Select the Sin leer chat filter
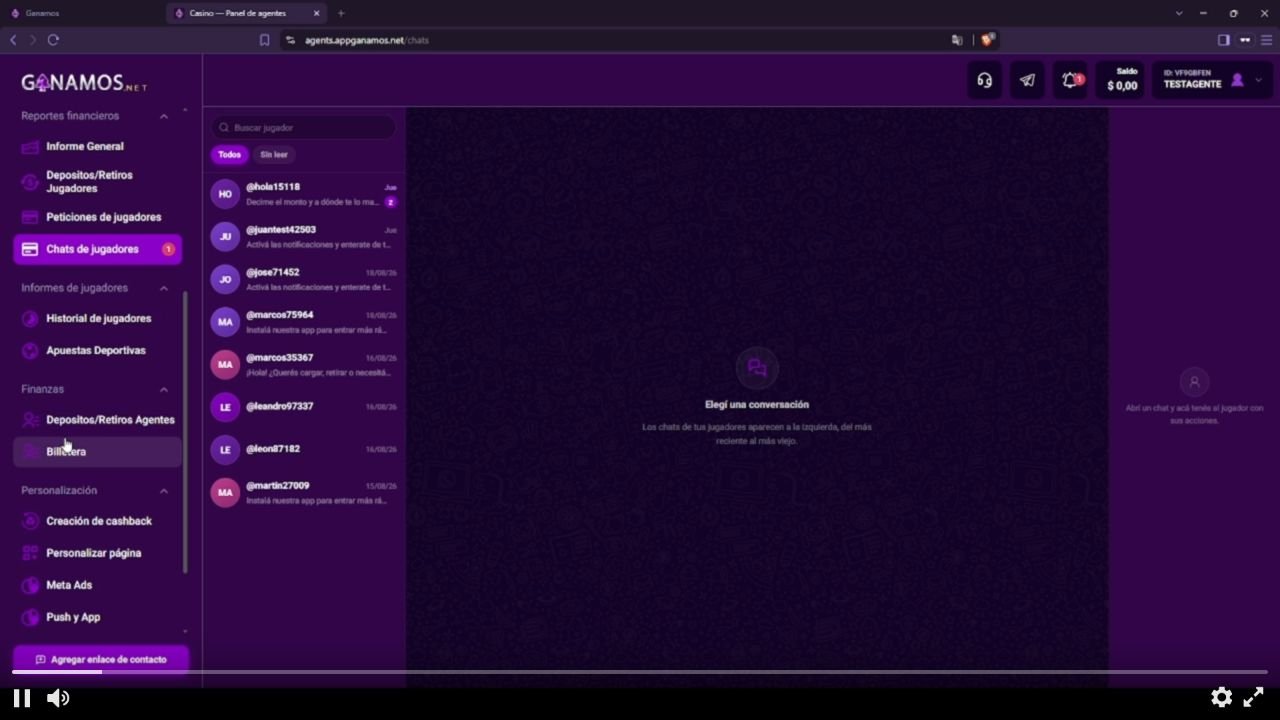The height and width of the screenshot is (720, 1280). click(x=274, y=155)
